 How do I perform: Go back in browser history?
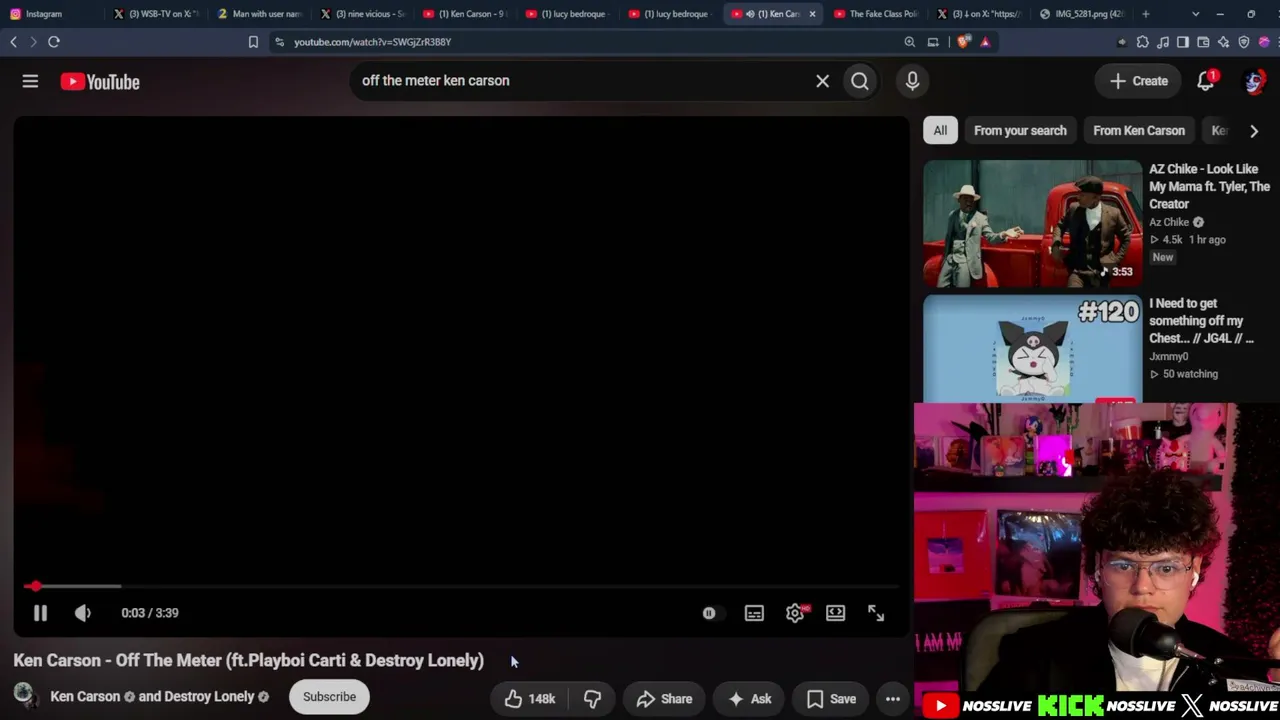(x=13, y=42)
